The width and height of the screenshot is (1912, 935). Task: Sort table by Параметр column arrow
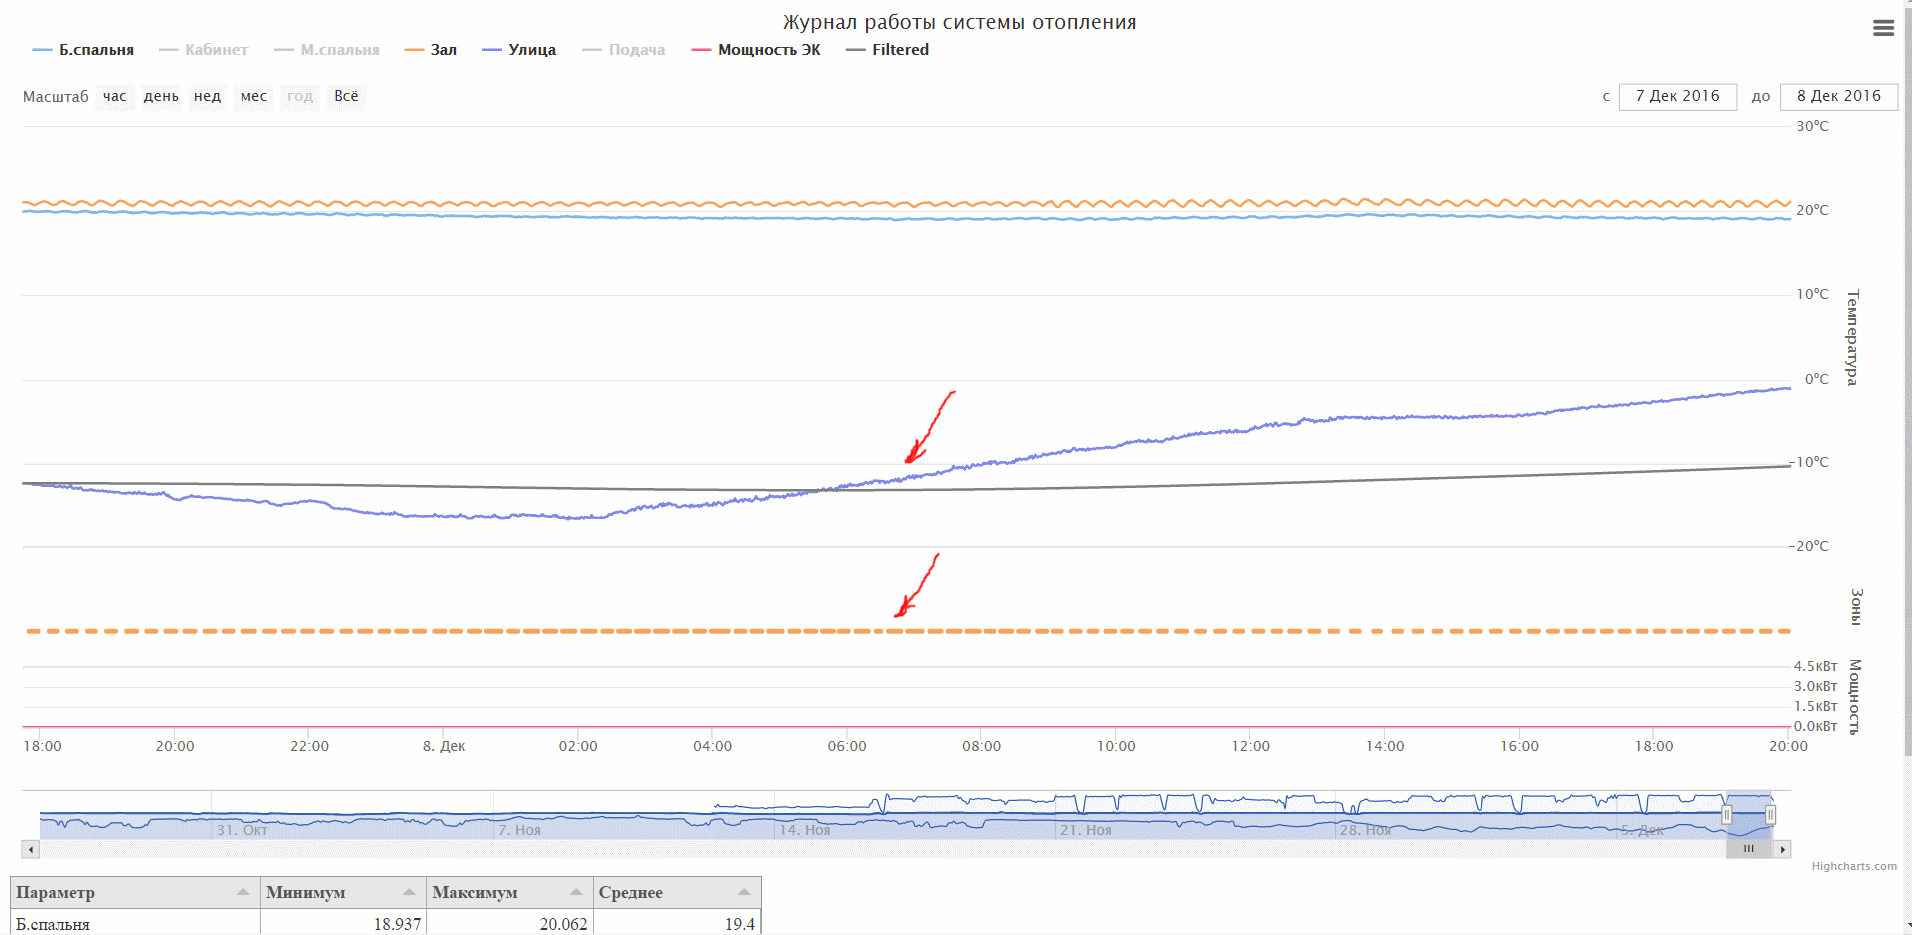pos(243,892)
